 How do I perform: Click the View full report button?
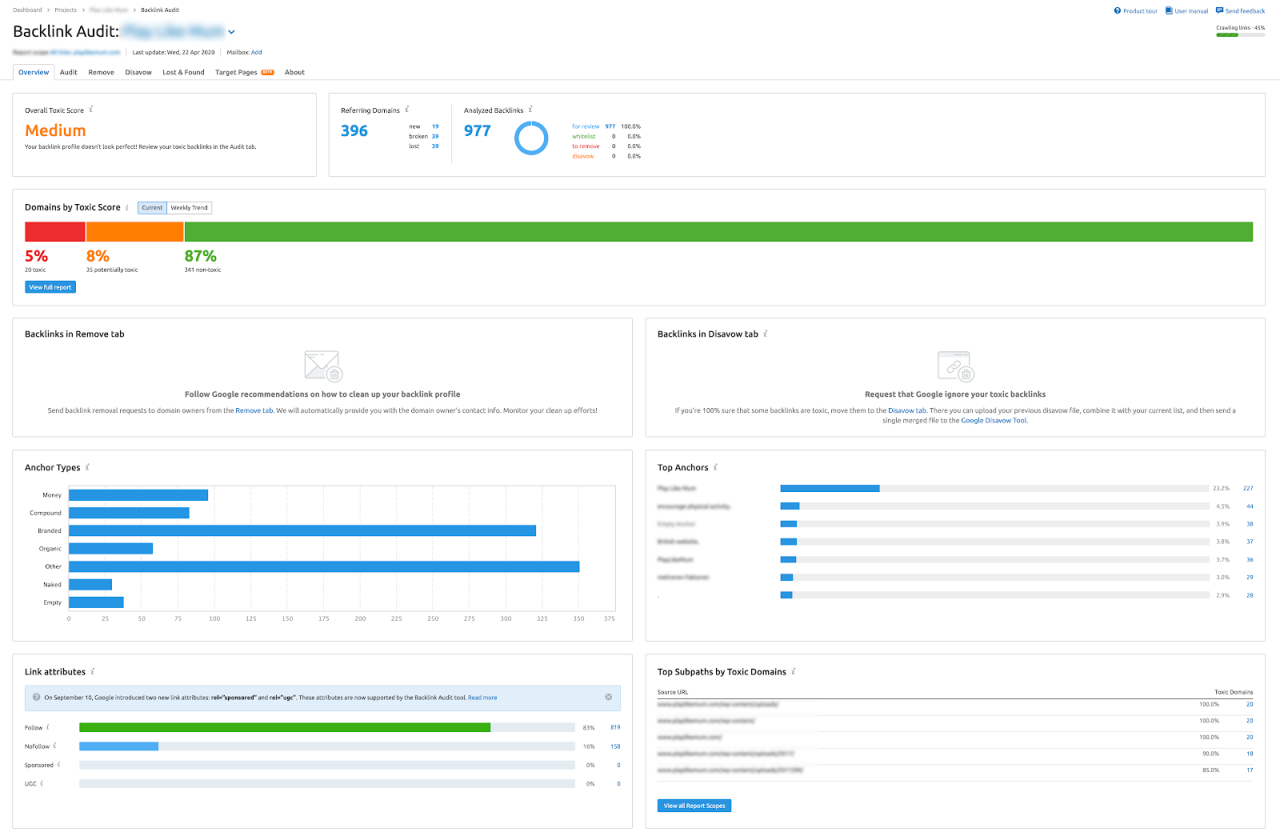[50, 287]
